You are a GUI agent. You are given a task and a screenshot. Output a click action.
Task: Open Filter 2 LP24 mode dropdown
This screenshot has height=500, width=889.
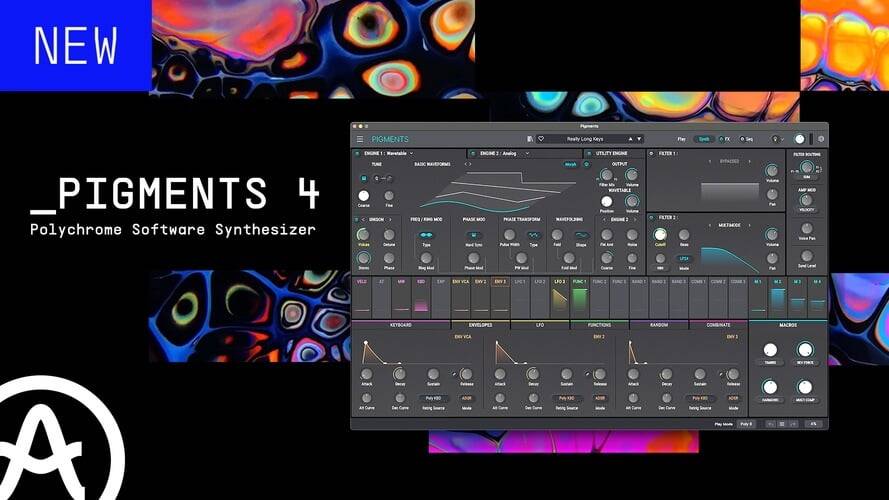[x=684, y=259]
